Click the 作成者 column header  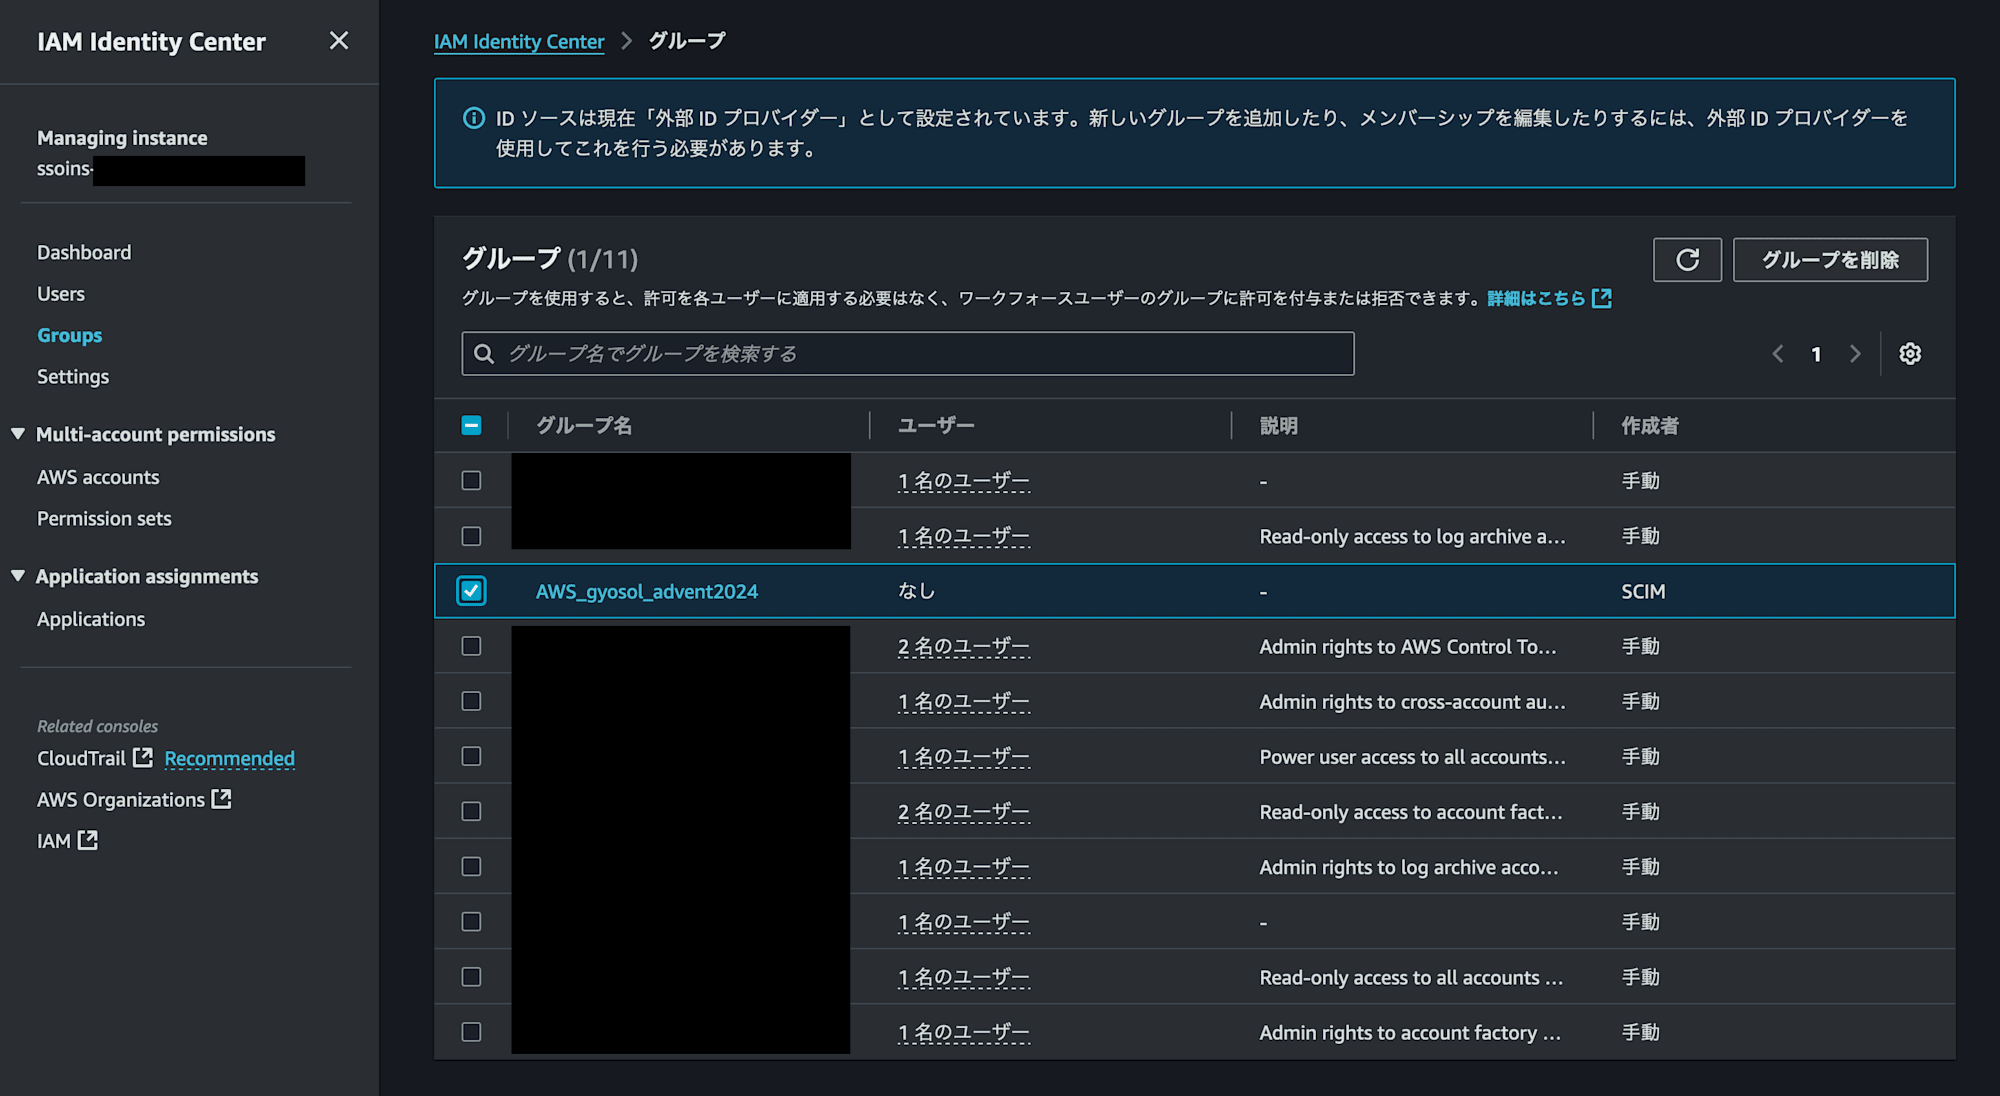pyautogui.click(x=1650, y=425)
